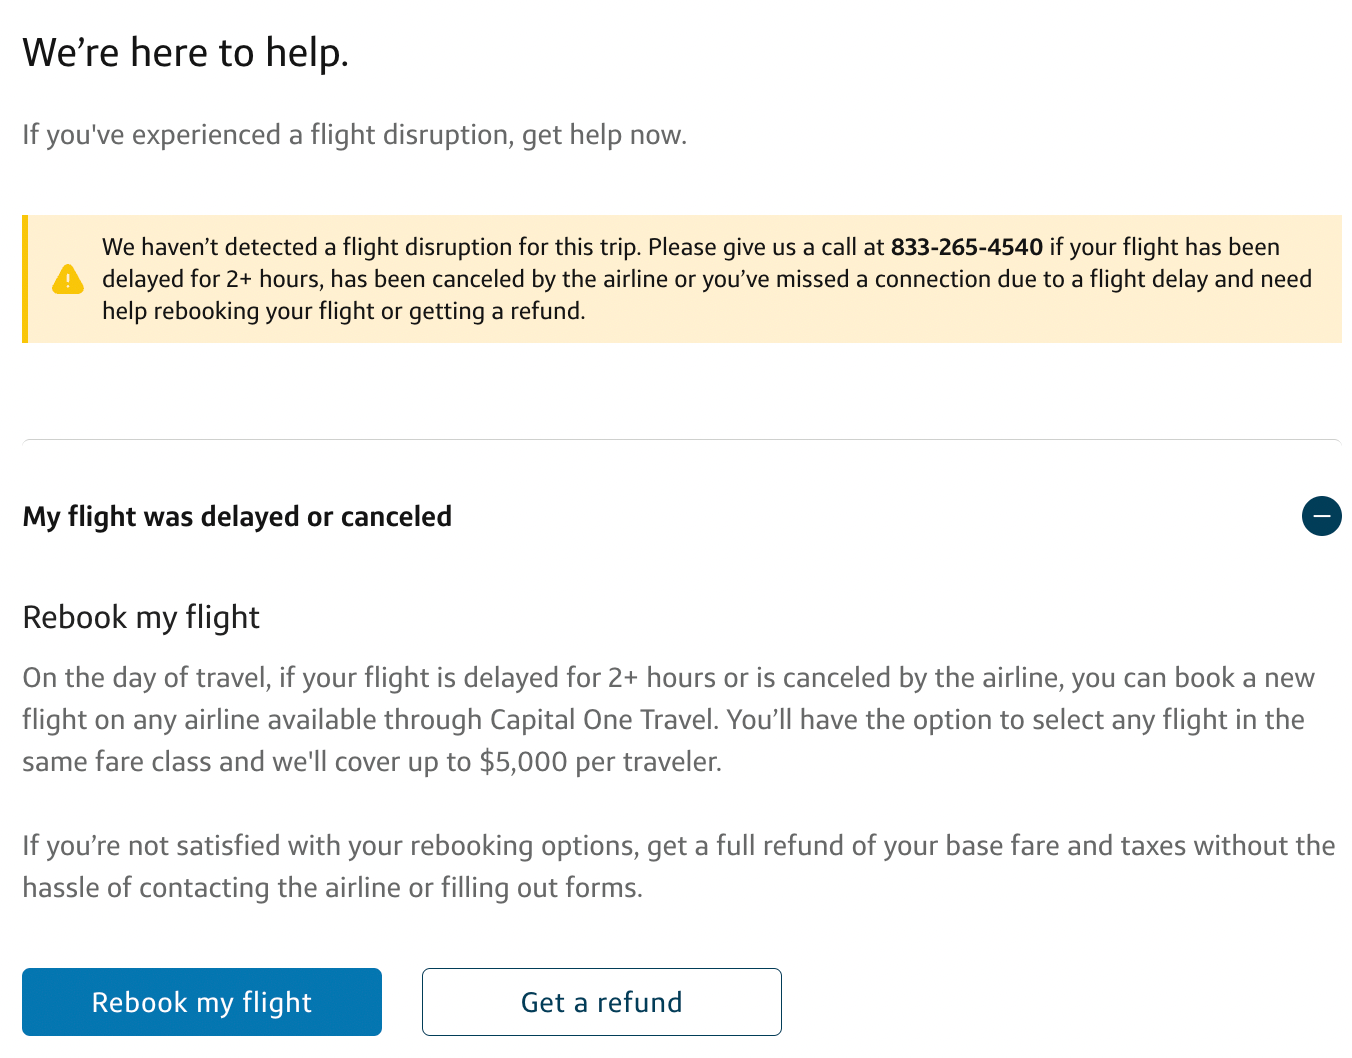Click the yellow left border of alert banner
Image resolution: width=1352 pixels, height=1058 pixels.
click(x=25, y=279)
